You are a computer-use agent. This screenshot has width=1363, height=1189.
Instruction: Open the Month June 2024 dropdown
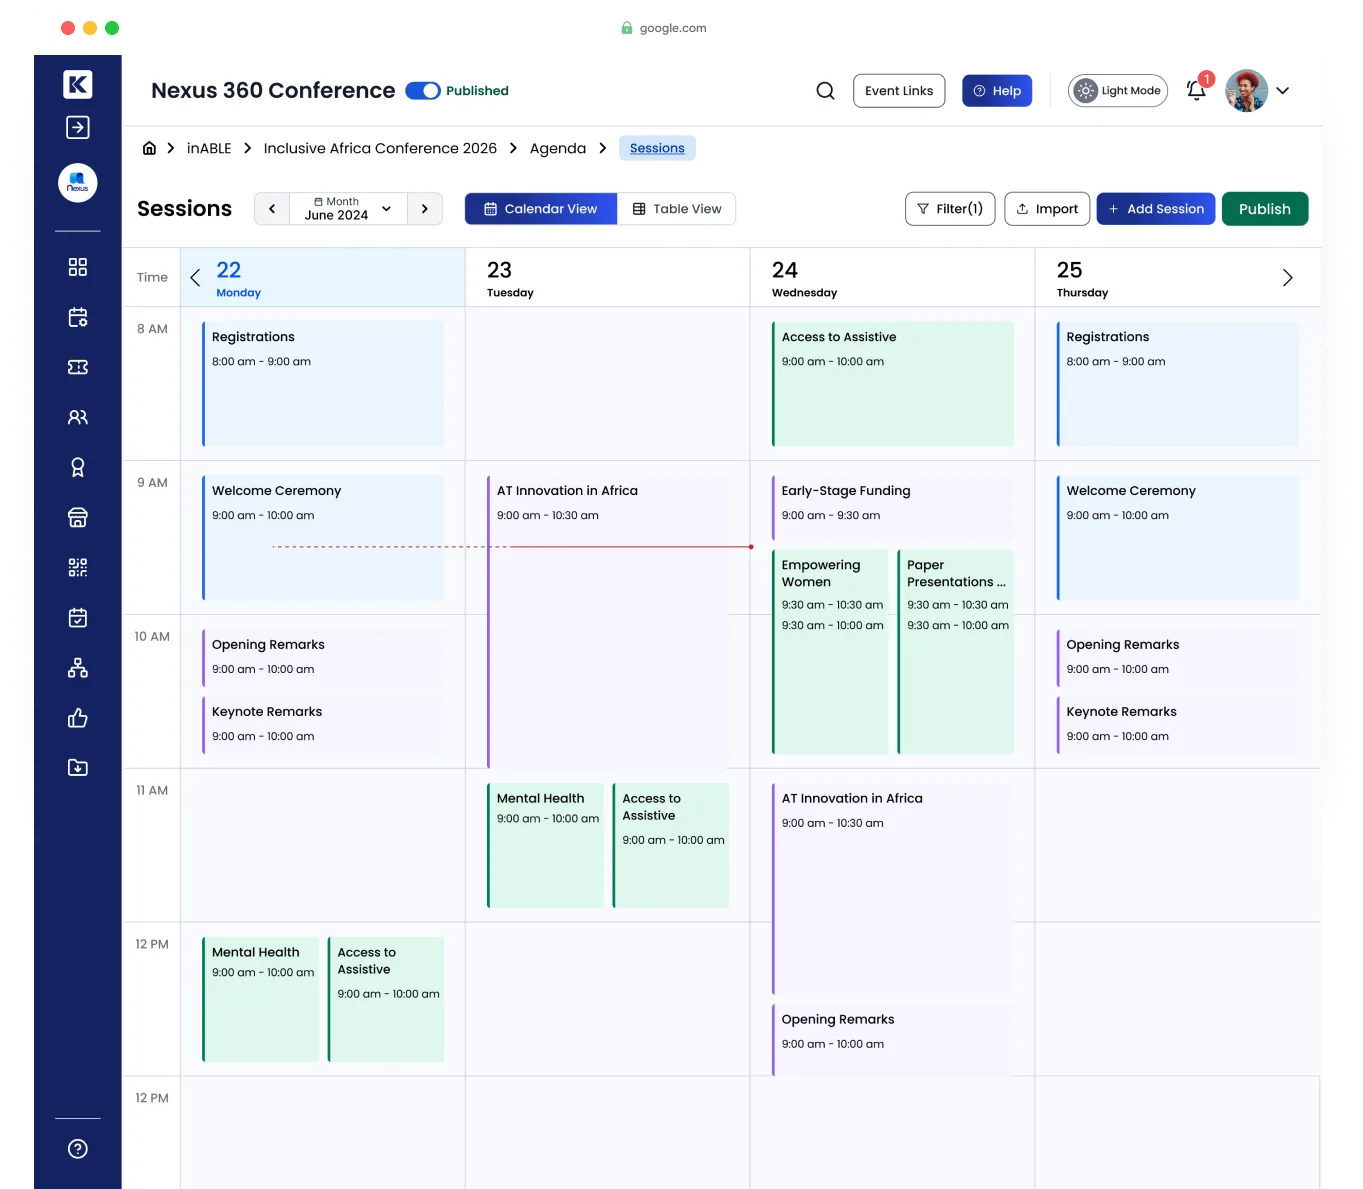tap(348, 209)
